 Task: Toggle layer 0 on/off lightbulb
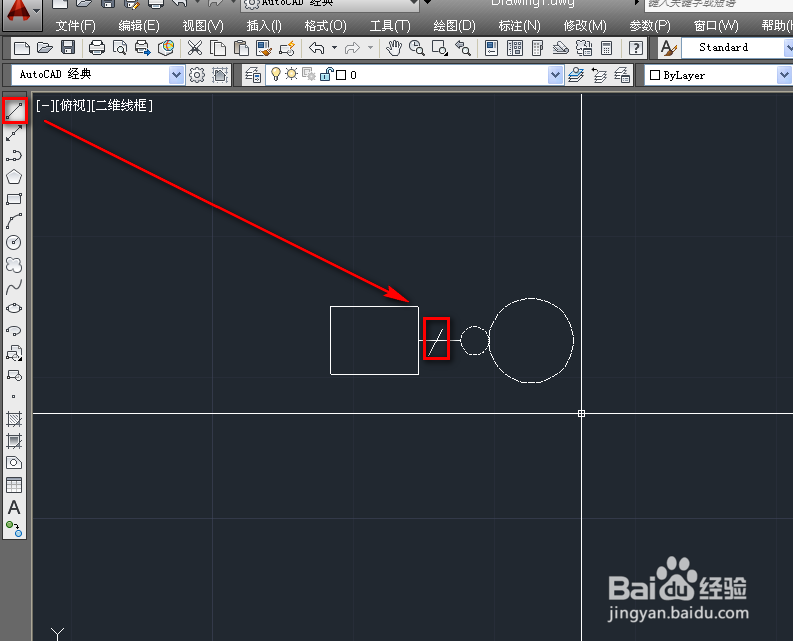point(276,75)
